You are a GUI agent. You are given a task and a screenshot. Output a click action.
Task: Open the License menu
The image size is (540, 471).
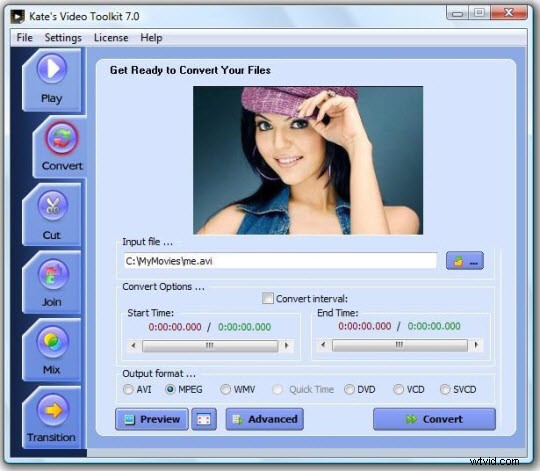click(x=111, y=38)
